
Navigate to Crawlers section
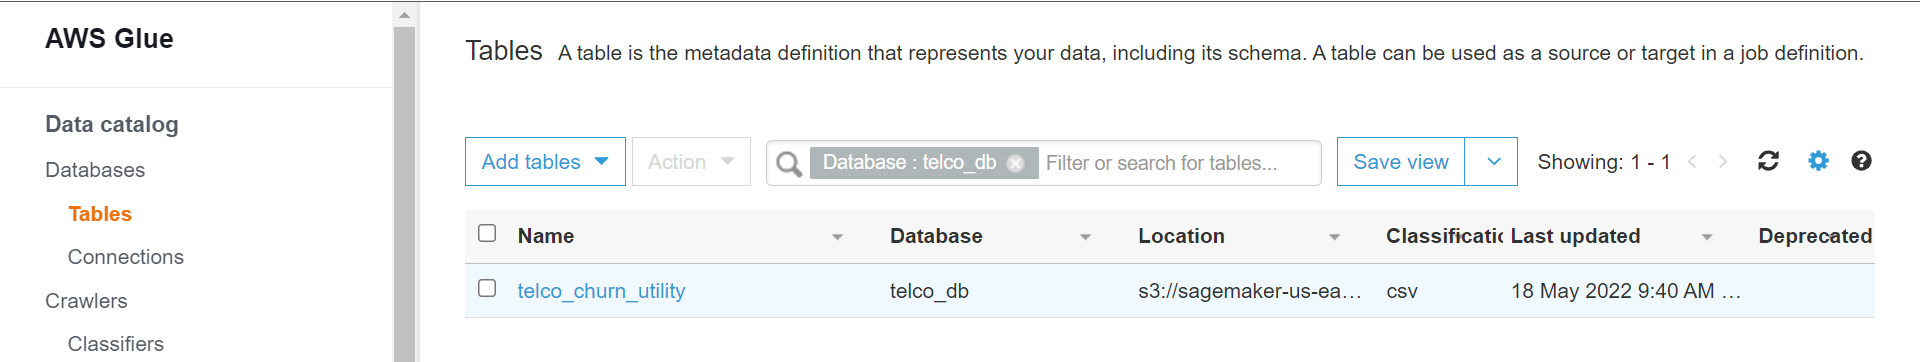(86, 301)
